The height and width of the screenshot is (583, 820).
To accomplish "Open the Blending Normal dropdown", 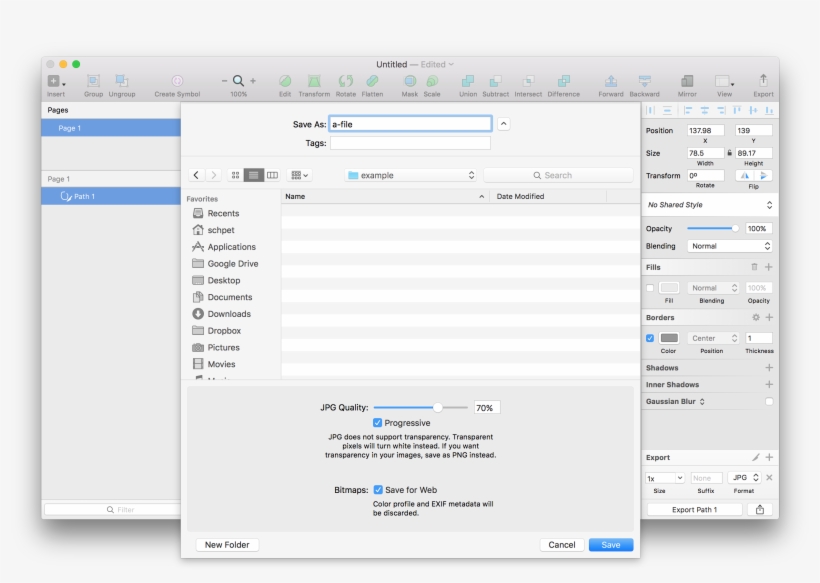I will click(x=730, y=246).
